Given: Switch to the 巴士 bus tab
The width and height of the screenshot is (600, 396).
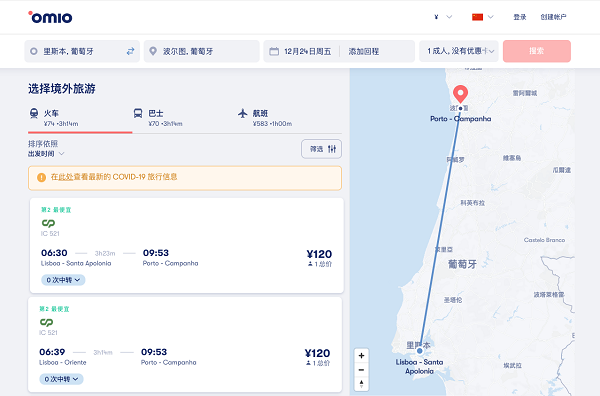Looking at the screenshot, I should click(158, 118).
